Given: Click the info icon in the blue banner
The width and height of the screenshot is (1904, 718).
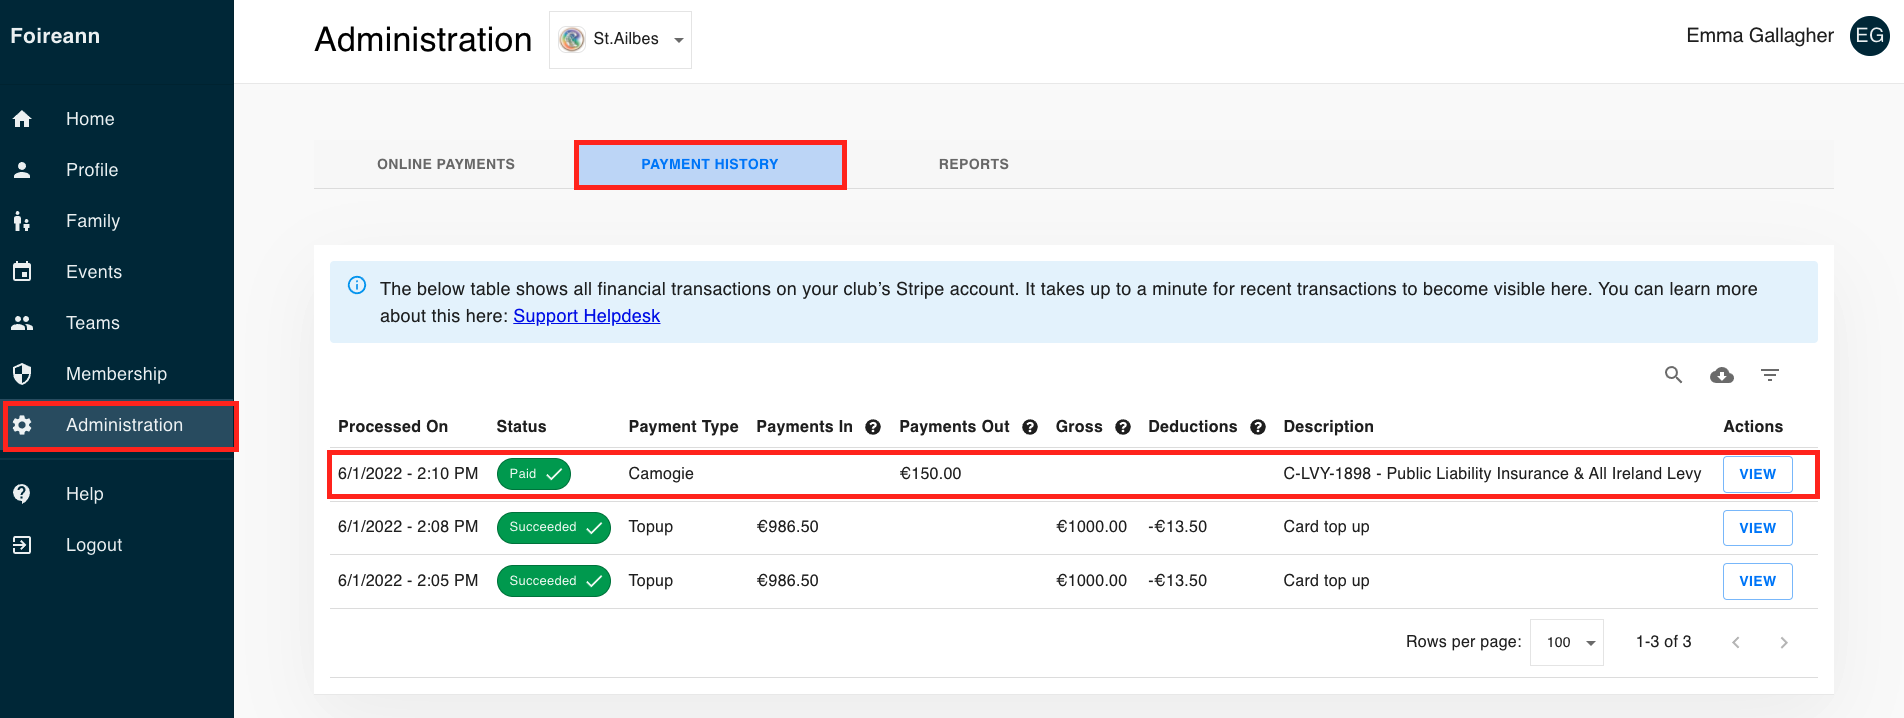Looking at the screenshot, I should pos(357,285).
